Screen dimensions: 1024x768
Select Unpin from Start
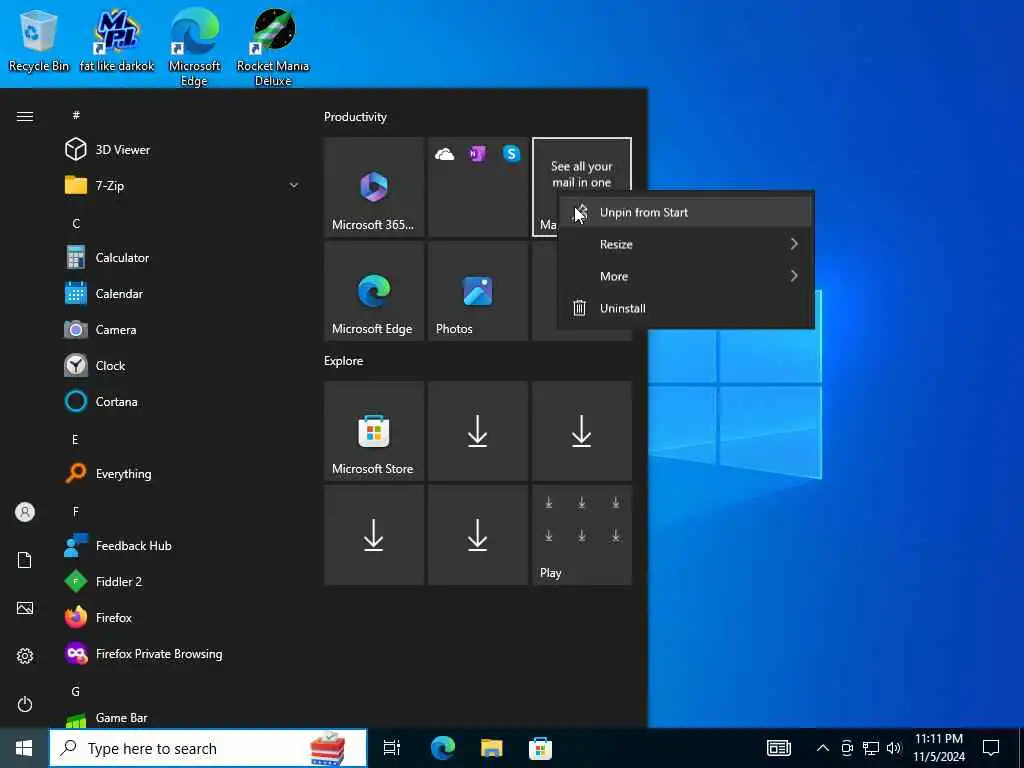(x=685, y=212)
